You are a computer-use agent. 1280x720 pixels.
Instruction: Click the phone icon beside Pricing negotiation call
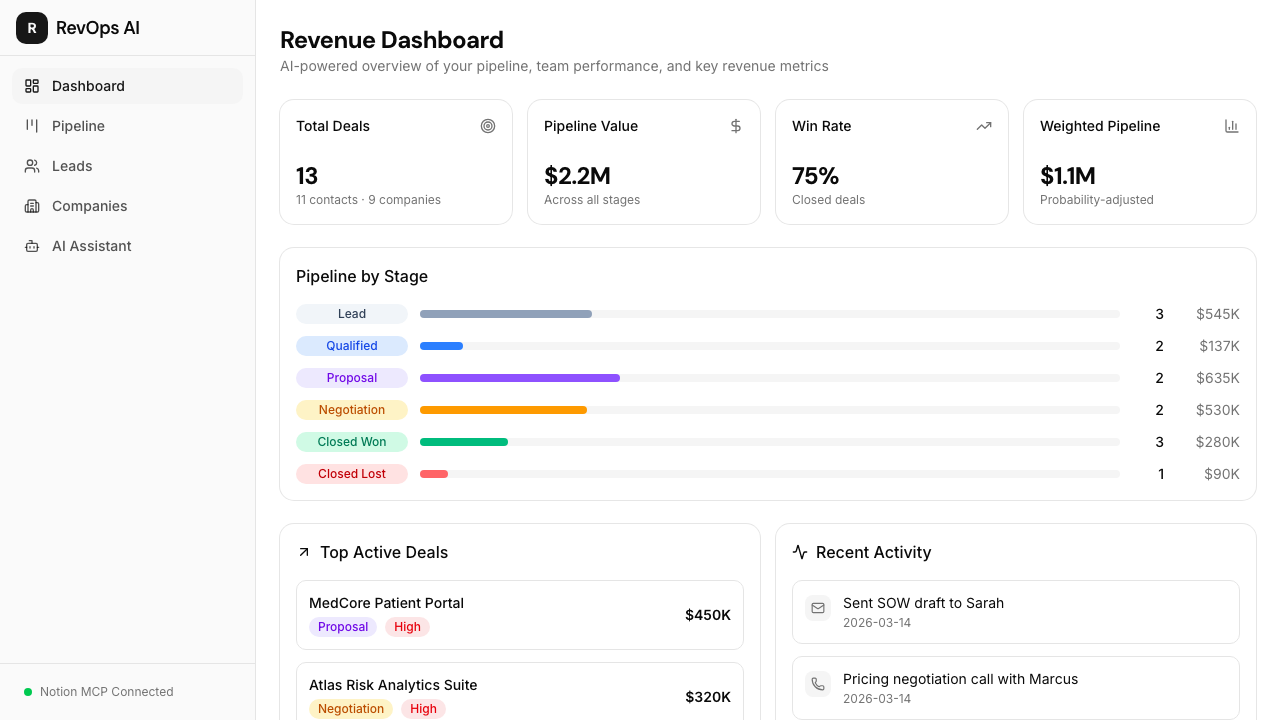[818, 684]
